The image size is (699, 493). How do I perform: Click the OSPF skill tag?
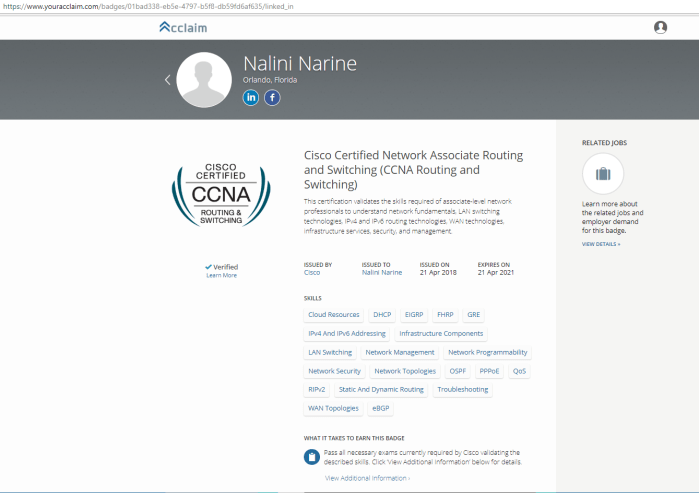click(x=458, y=371)
